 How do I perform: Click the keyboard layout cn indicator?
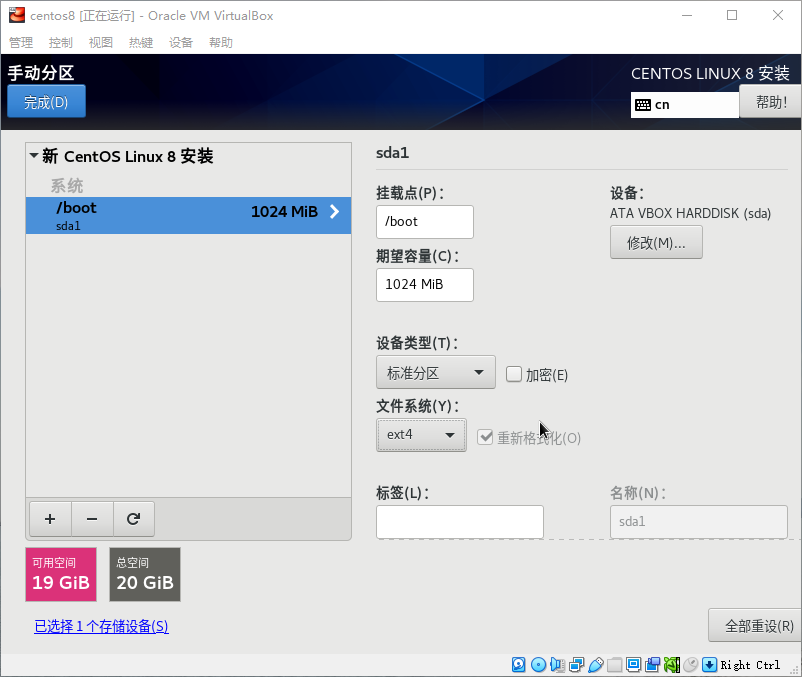(684, 105)
